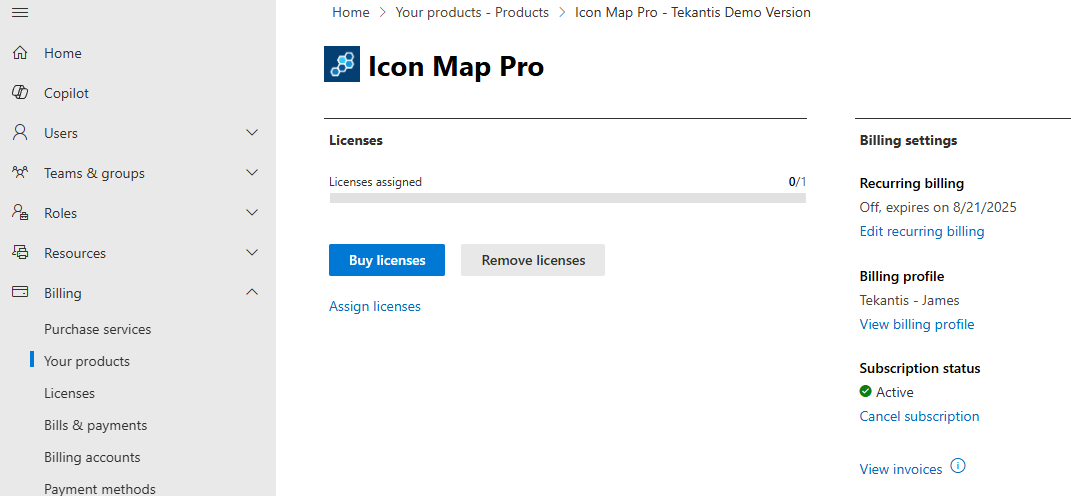
Task: Click the Users person icon
Action: click(20, 133)
